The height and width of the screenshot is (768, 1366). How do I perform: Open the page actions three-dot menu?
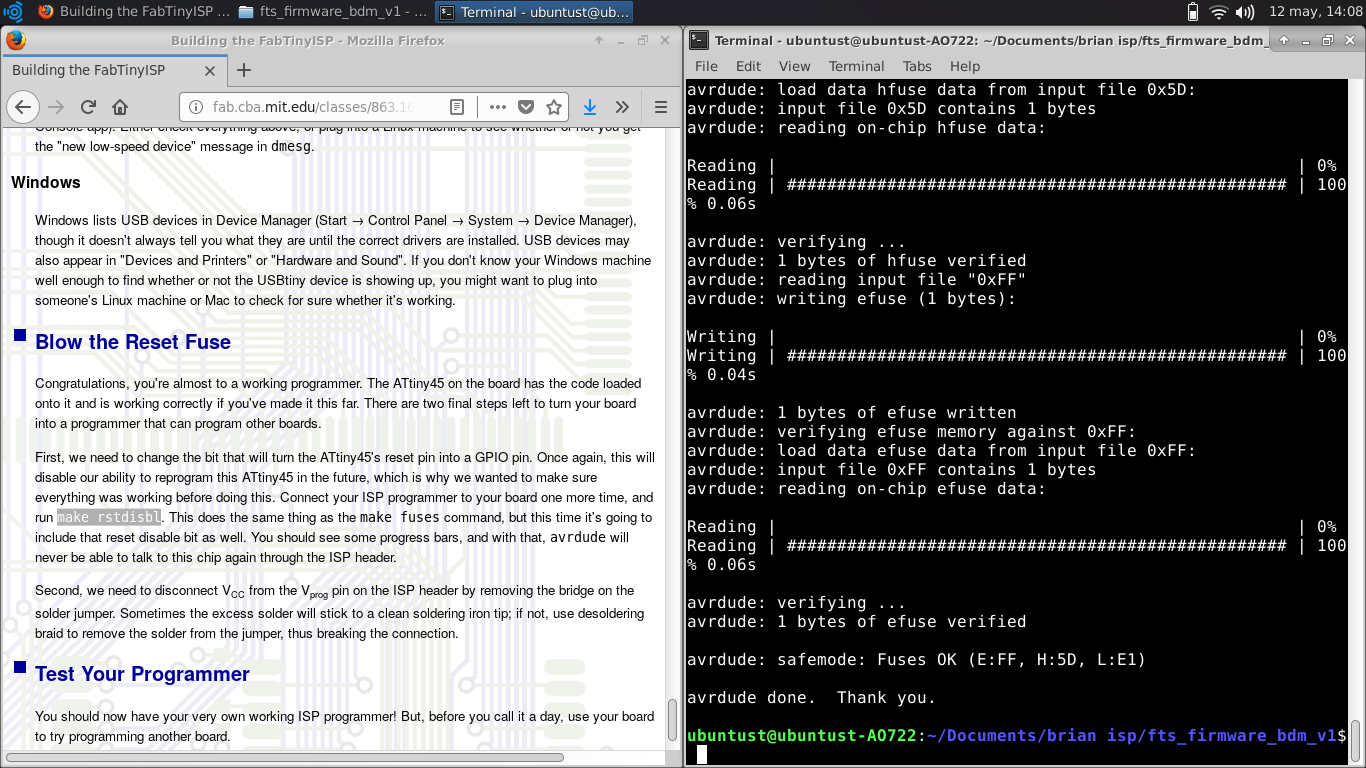tap(497, 107)
